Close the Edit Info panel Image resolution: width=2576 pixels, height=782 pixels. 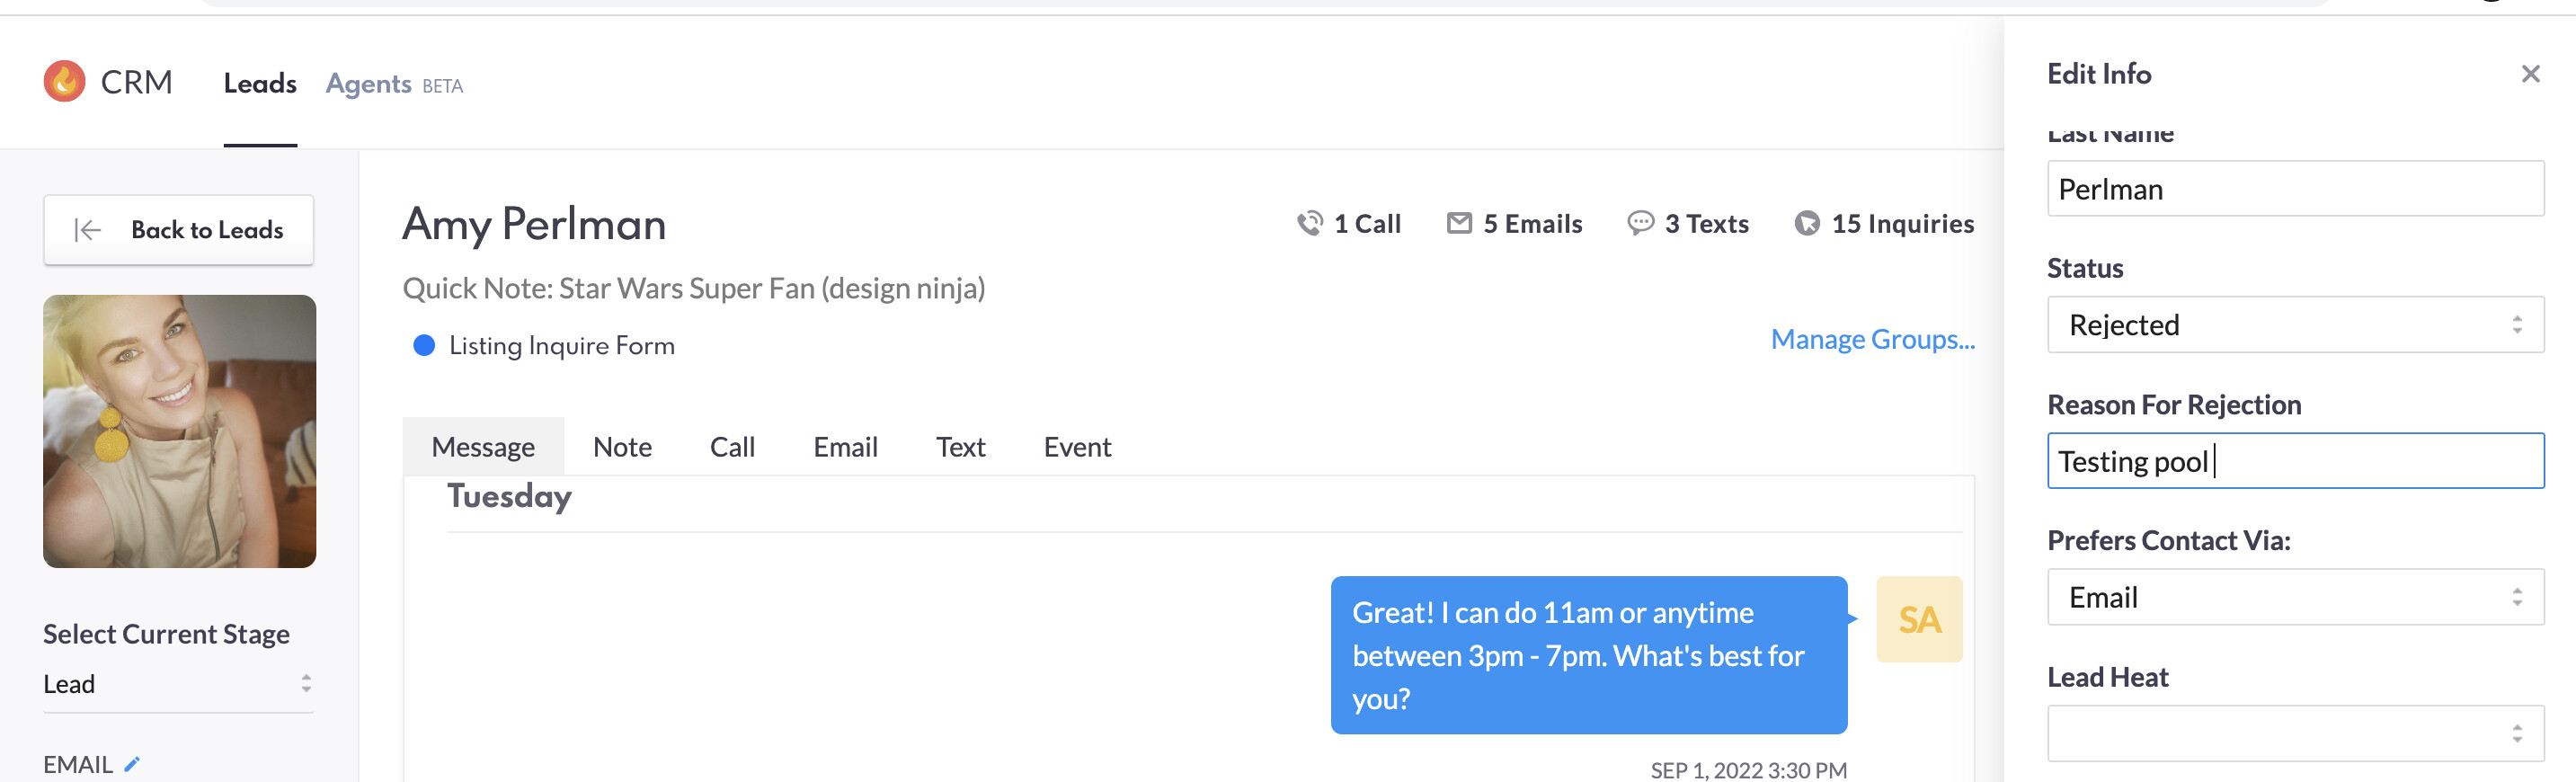[2530, 74]
